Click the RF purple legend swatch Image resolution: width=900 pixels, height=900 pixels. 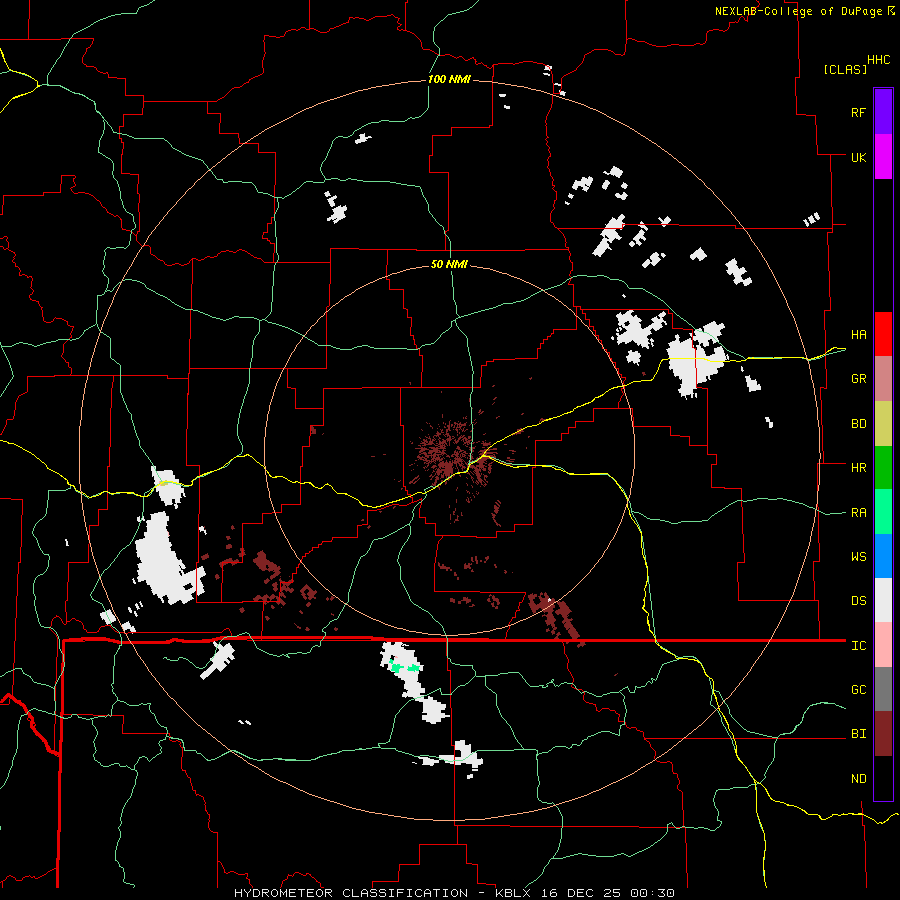[x=883, y=112]
